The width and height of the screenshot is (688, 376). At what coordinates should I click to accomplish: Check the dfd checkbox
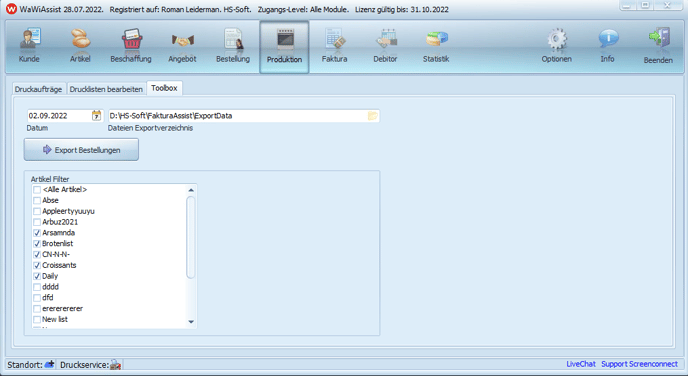click(37, 298)
